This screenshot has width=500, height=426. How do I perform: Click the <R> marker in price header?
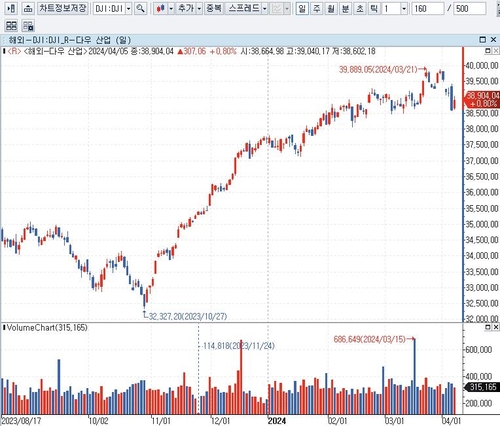pos(14,51)
